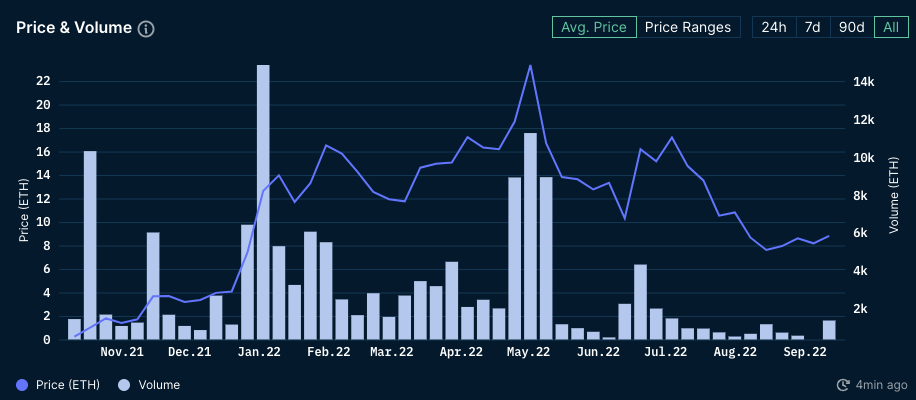Click the tall volume bar before Nov.21
Viewport: 916px width, 400px height.
coord(90,245)
